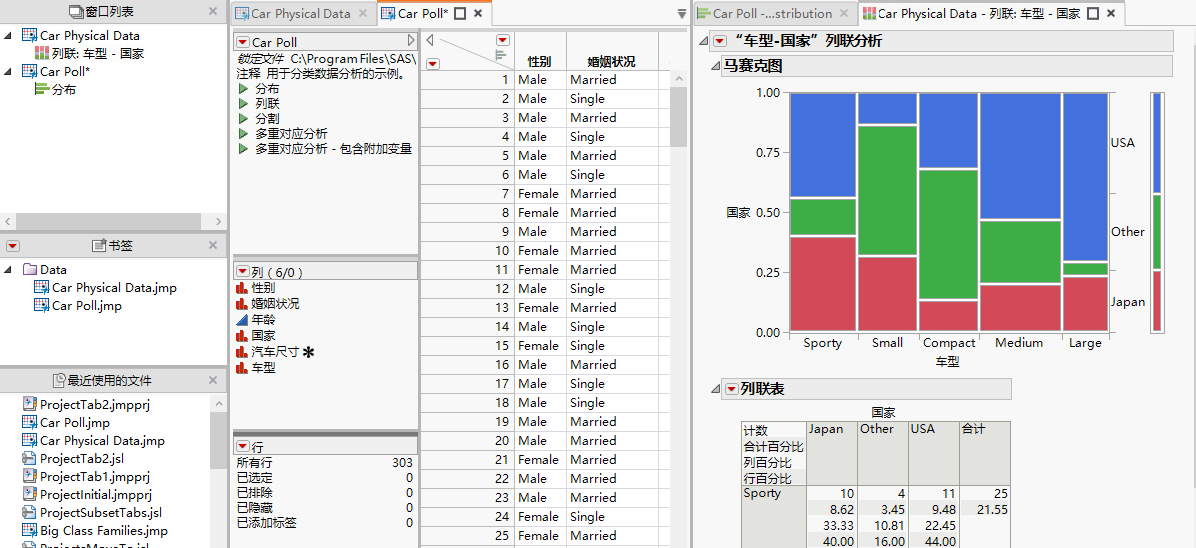Screen dimensions: 1196x548
Task: Click the blue USA segment of Sporty bar
Action: [x=823, y=145]
